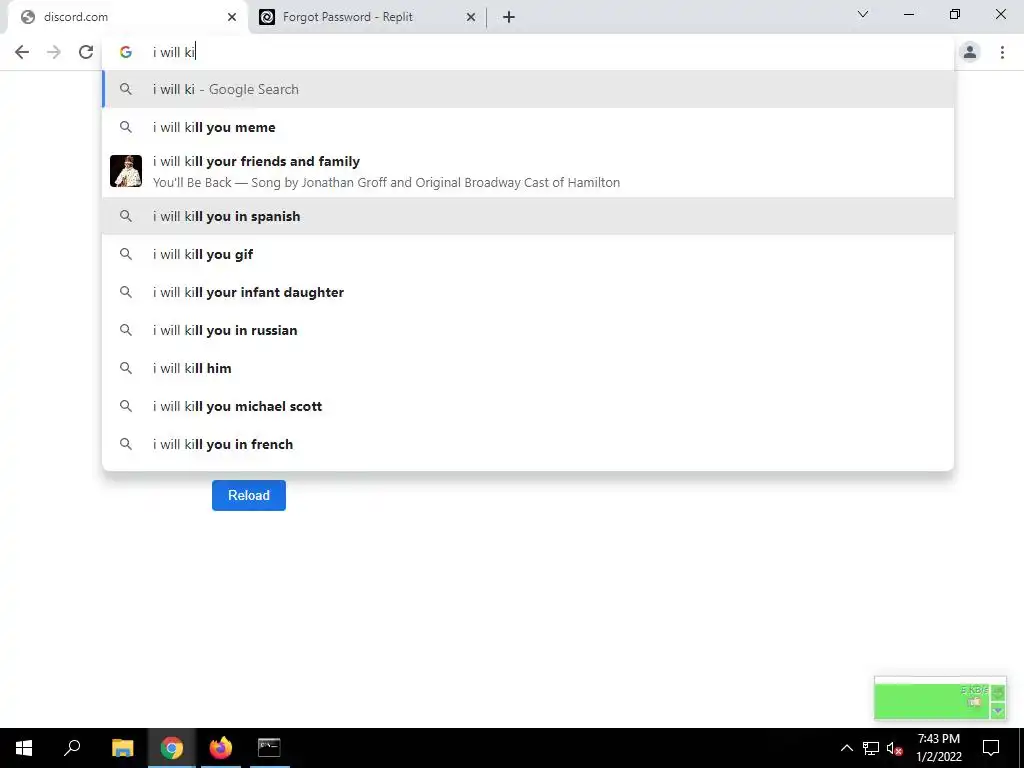Click the browser forward arrow
Image resolution: width=1024 pixels, height=768 pixels.
point(54,52)
